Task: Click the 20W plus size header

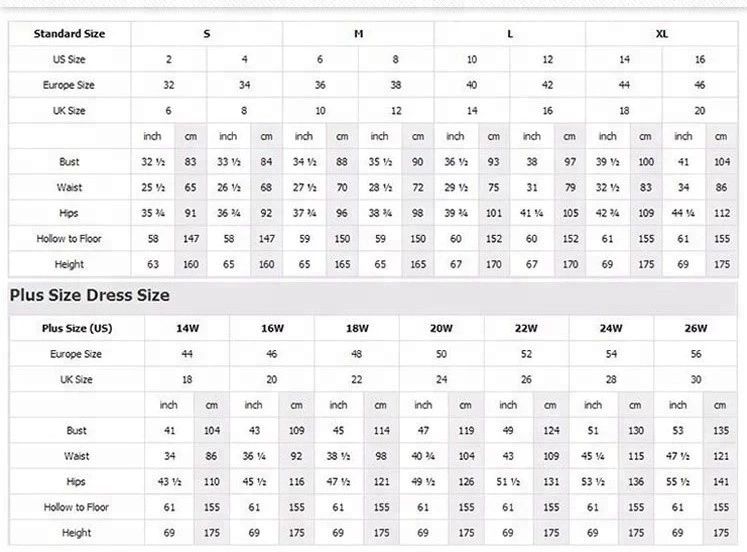Action: [x=442, y=328]
